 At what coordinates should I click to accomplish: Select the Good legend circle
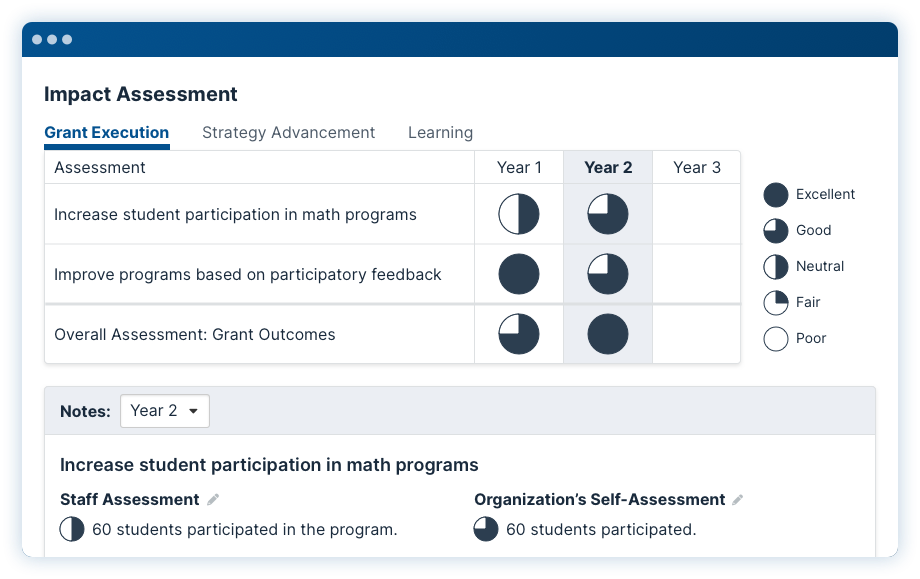pyautogui.click(x=776, y=231)
